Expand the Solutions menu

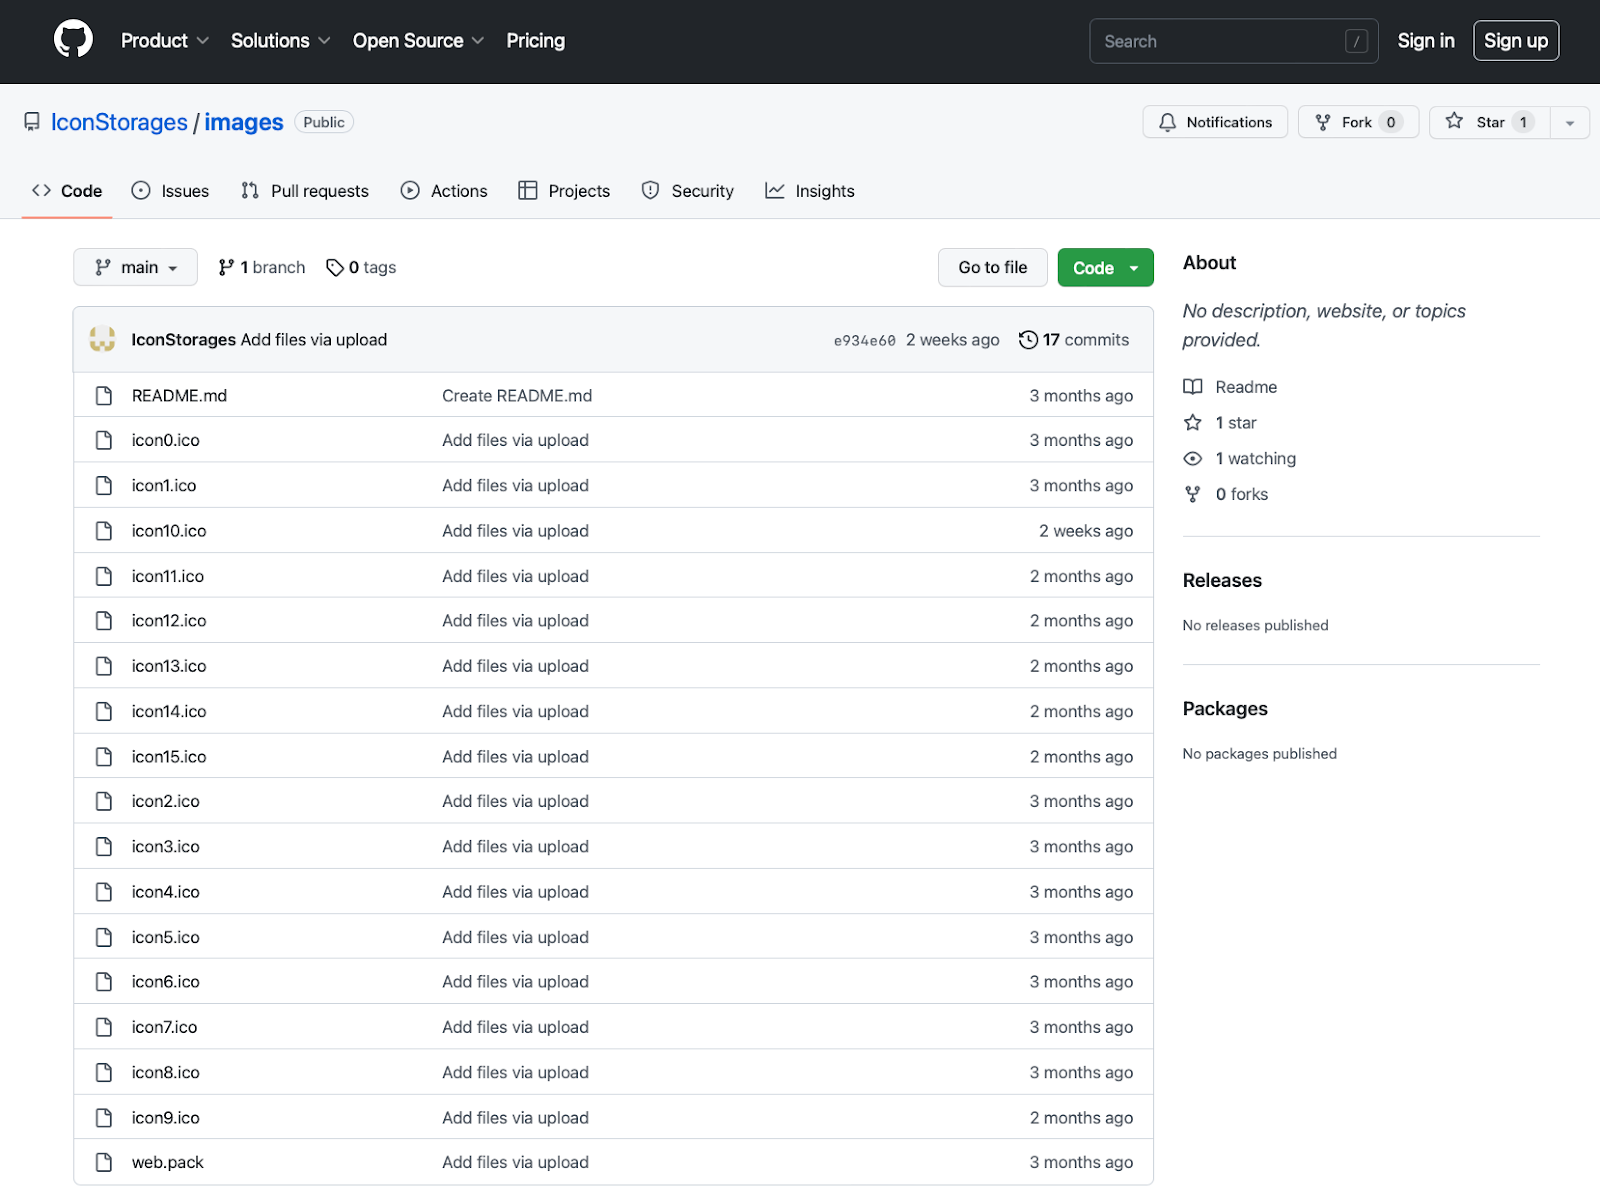tap(281, 41)
